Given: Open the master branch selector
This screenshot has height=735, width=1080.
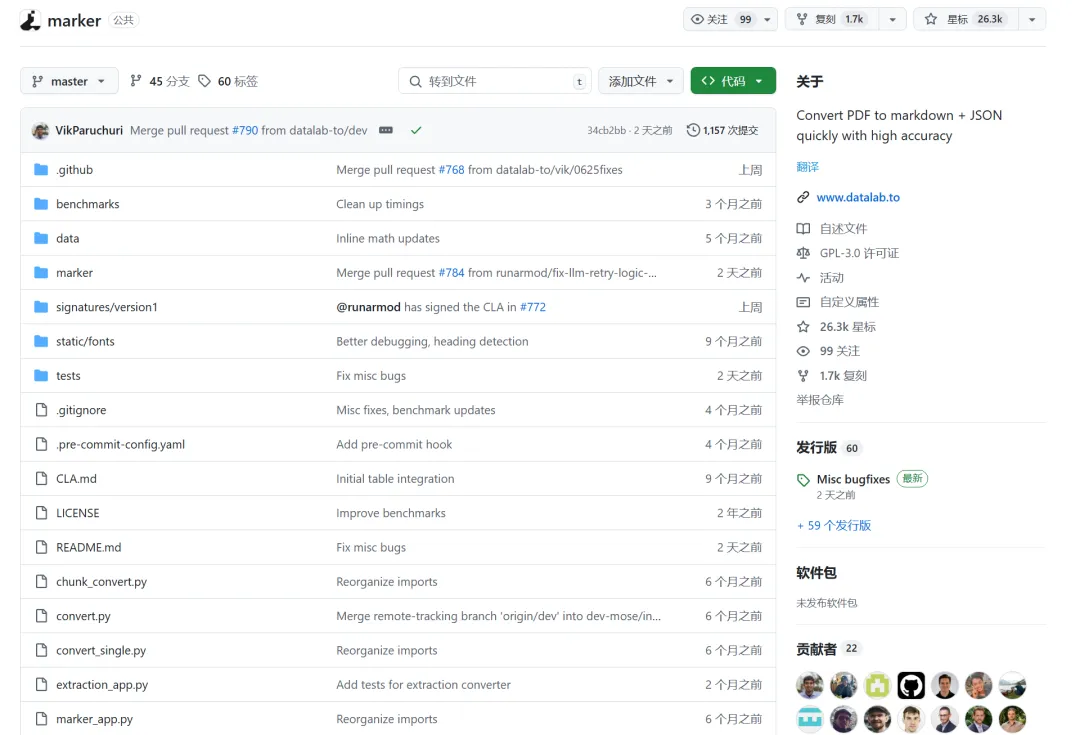Looking at the screenshot, I should 69,81.
